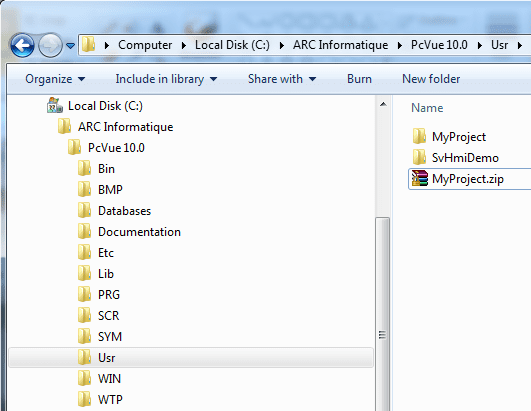Image resolution: width=531 pixels, height=411 pixels.
Task: Select the SvHmiDemo folder name
Action: [x=465, y=158]
